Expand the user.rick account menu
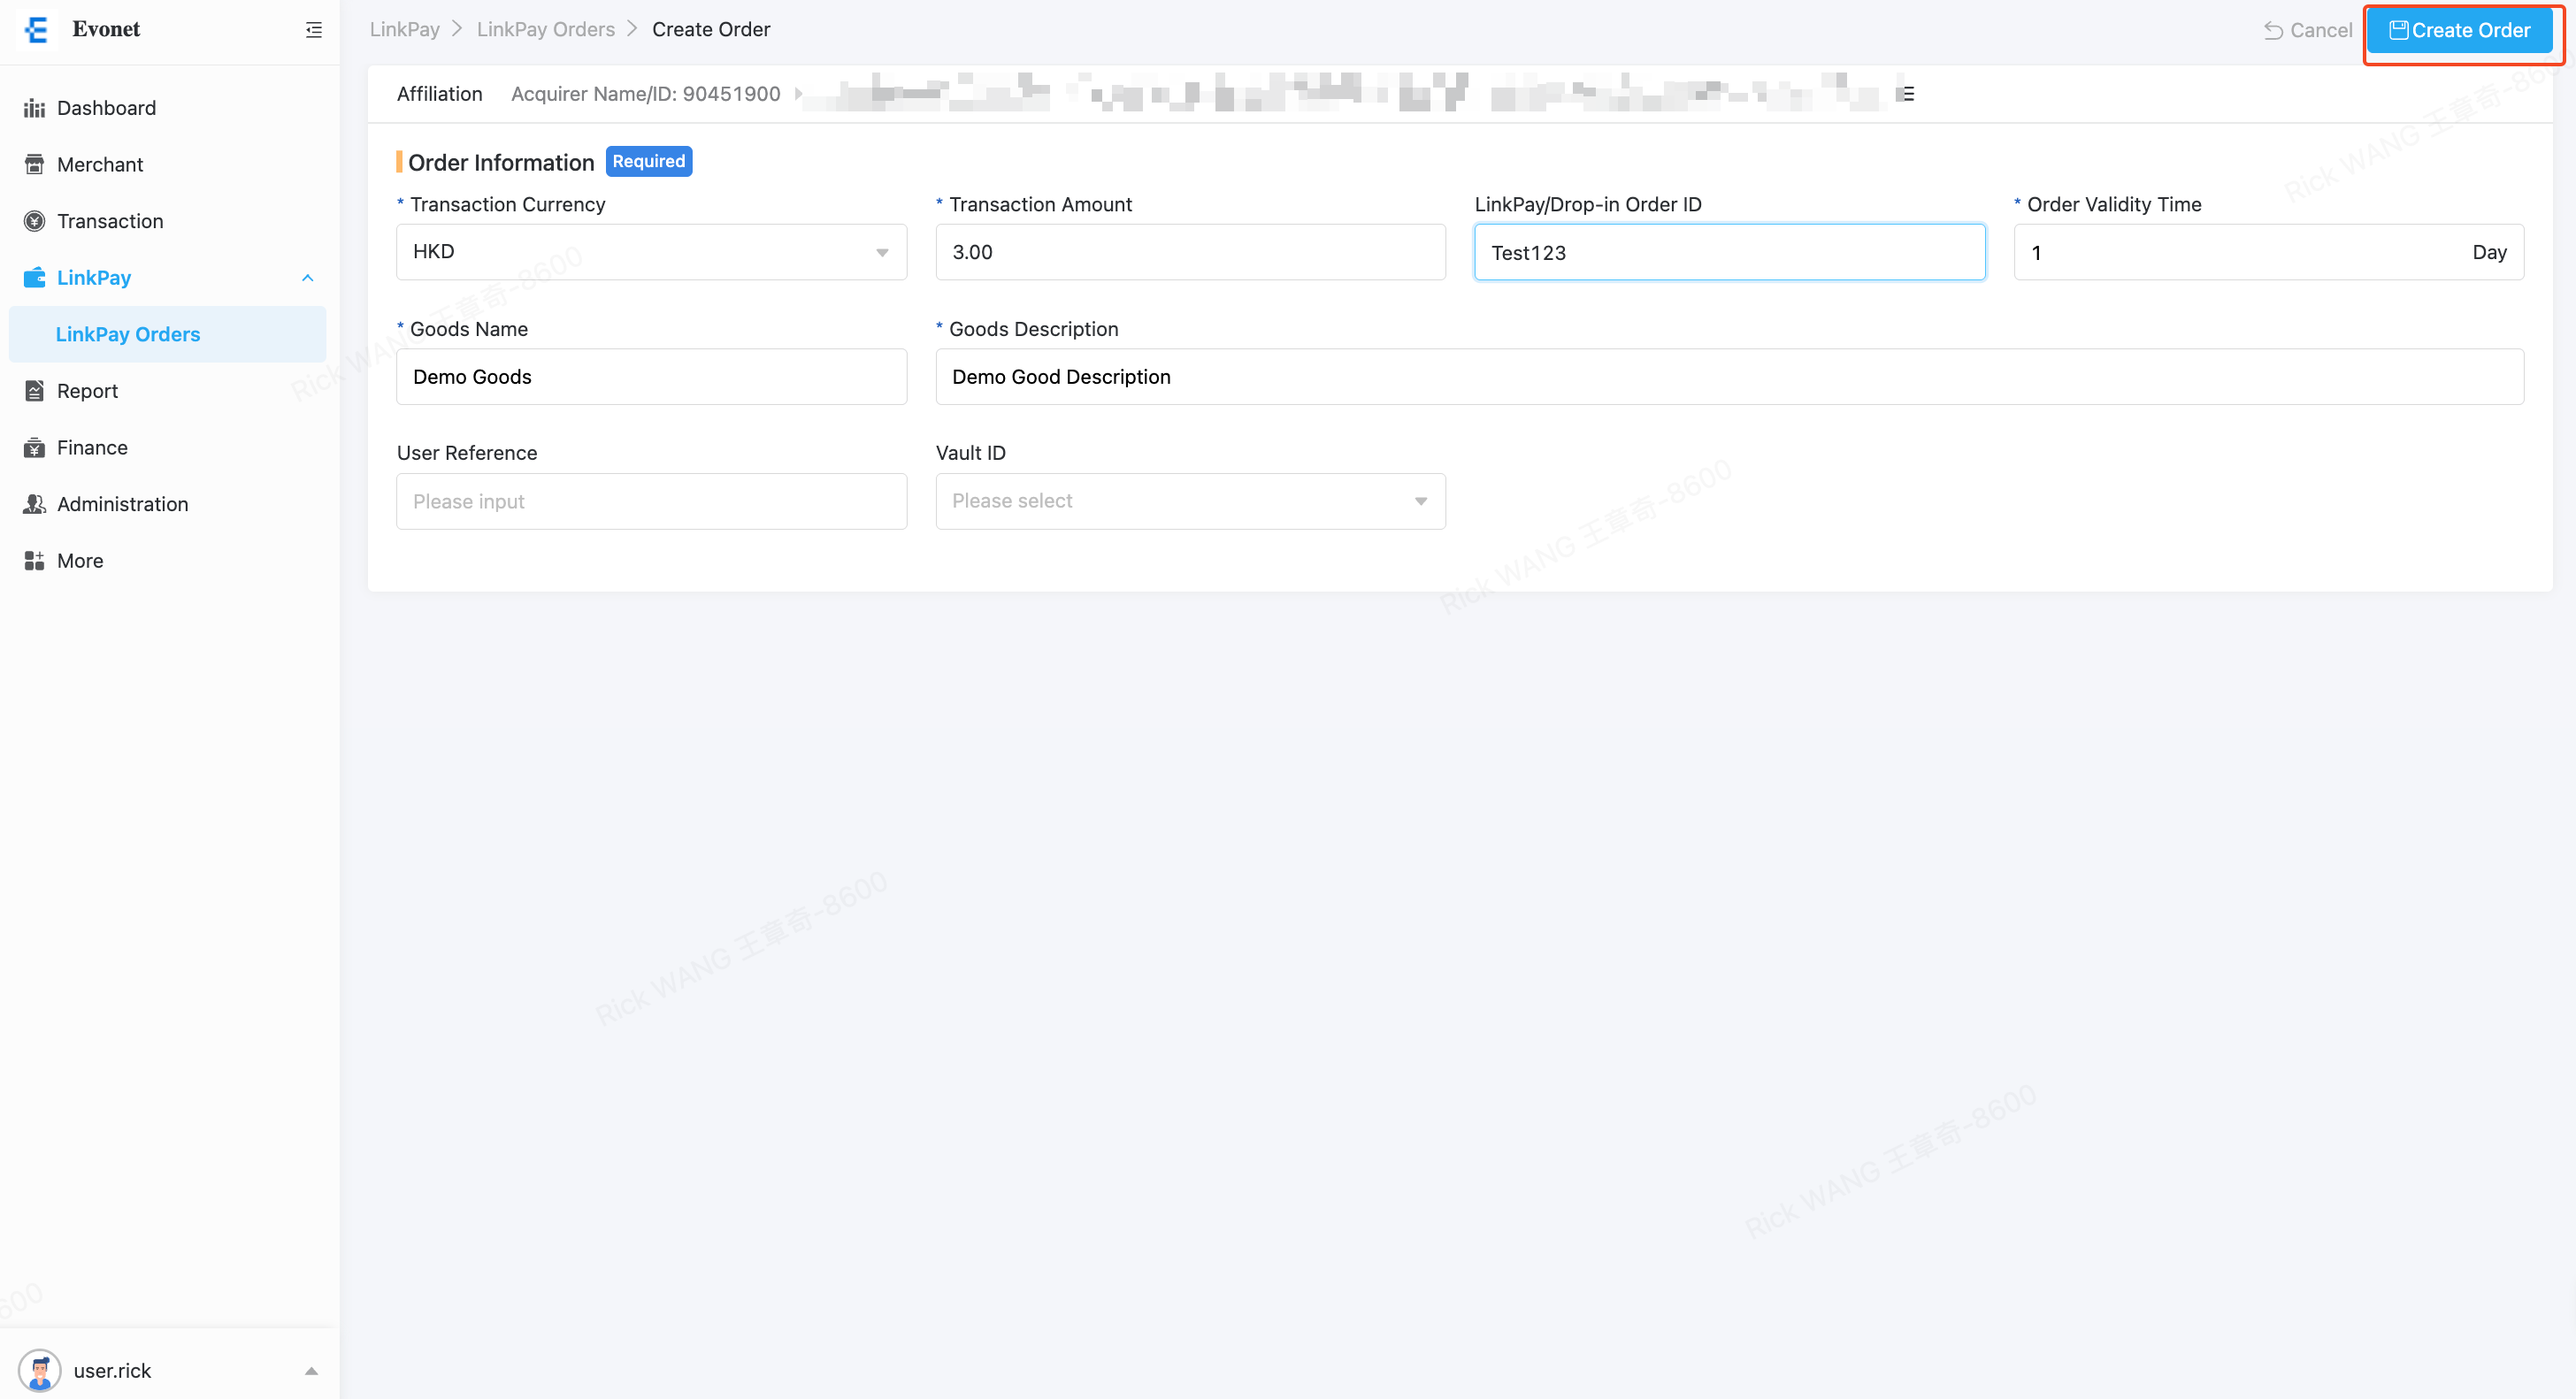The height and width of the screenshot is (1399, 2576). [311, 1370]
